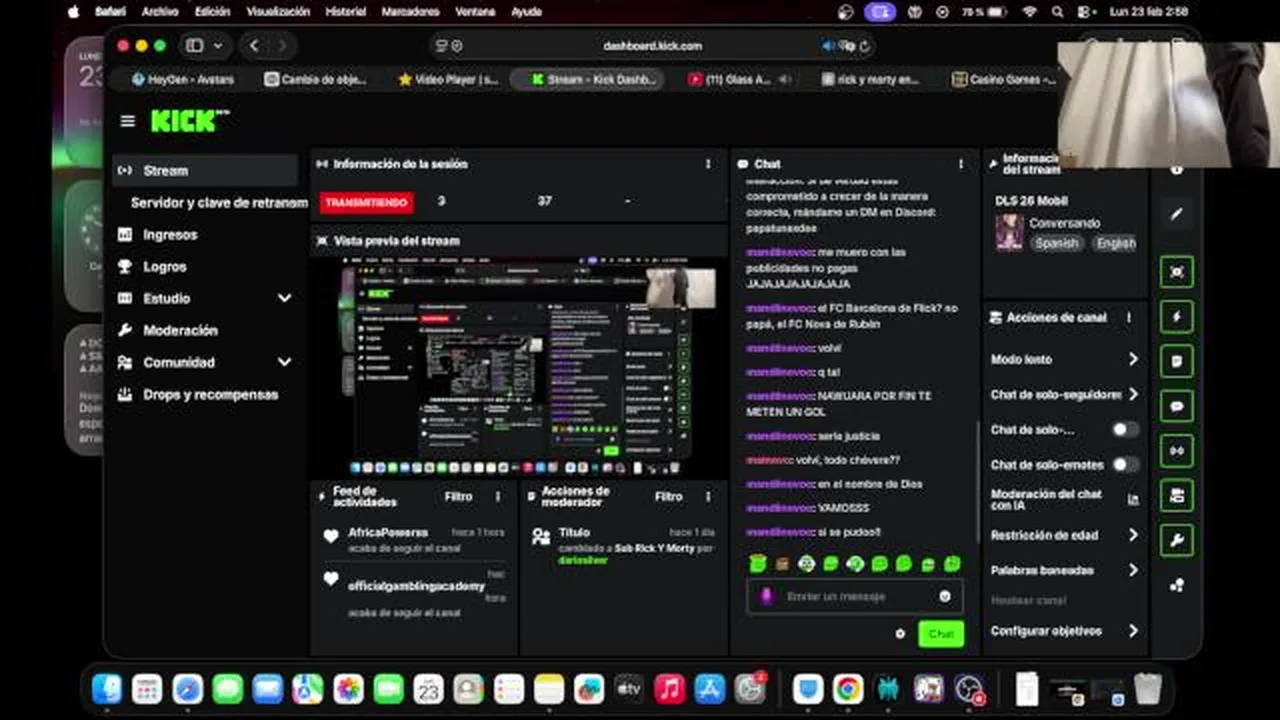Click the lightning bolt icon in right rail
Screen dimensions: 1280x720
[1177, 317]
